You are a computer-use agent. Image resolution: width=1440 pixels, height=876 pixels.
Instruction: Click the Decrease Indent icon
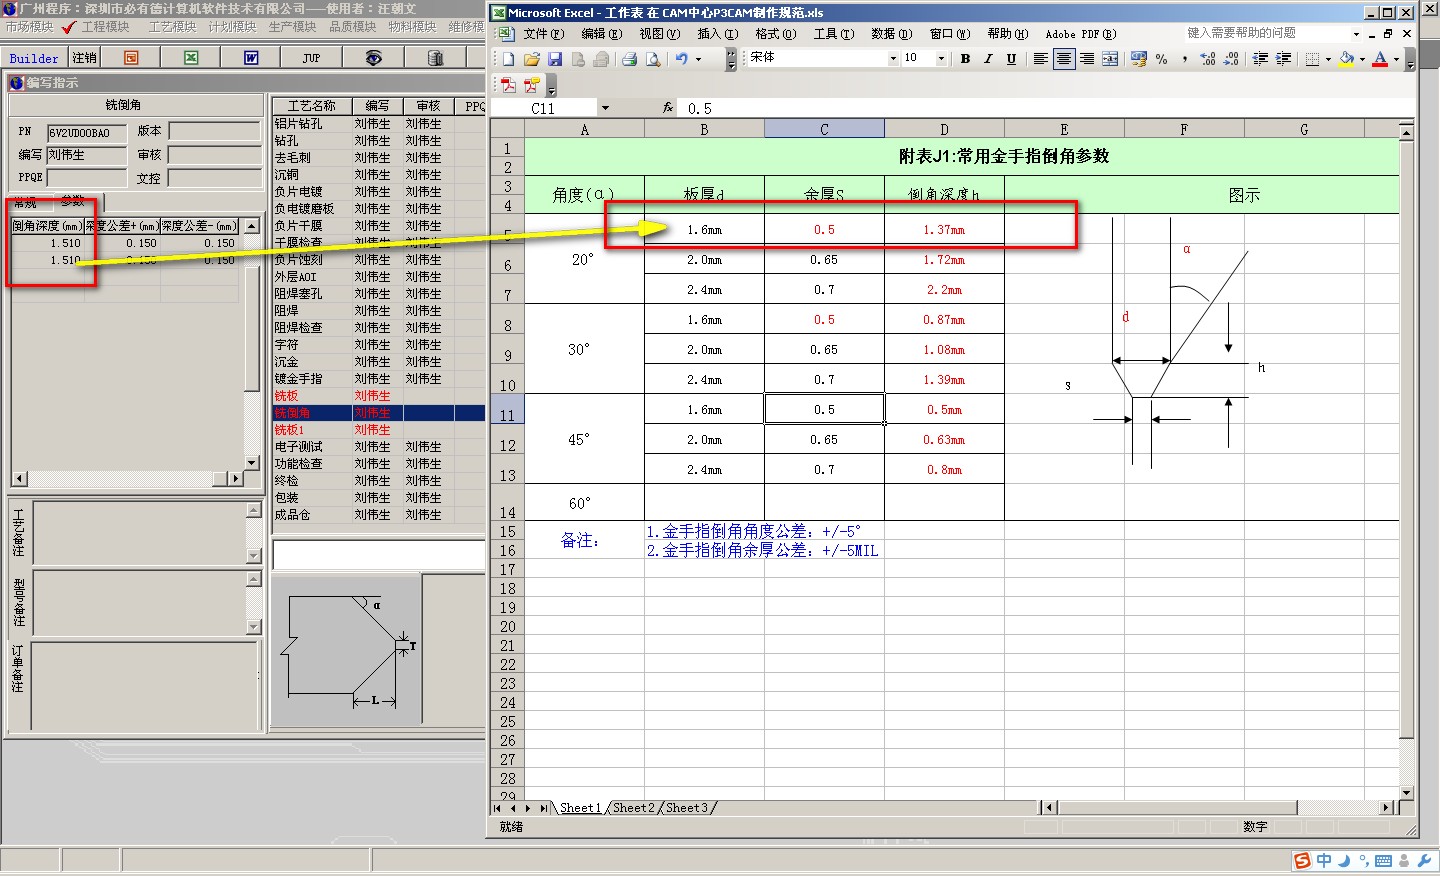point(1260,59)
